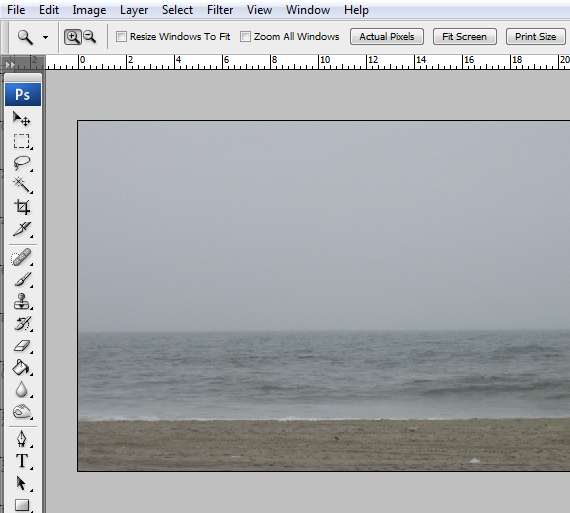This screenshot has width=570, height=513.
Task: Select the Eraser tool
Action: click(22, 346)
